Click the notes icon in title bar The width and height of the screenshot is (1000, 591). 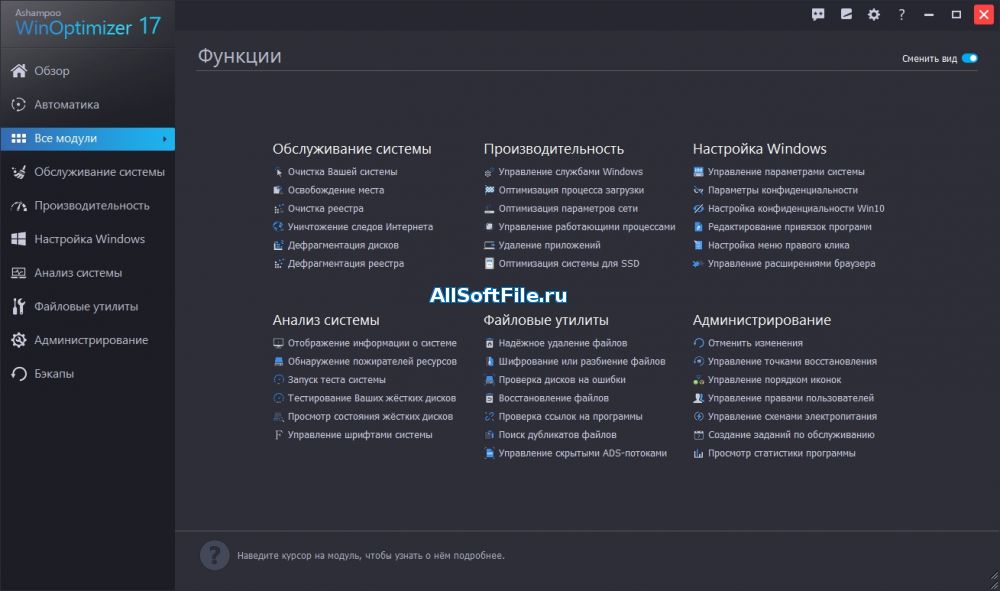point(846,14)
